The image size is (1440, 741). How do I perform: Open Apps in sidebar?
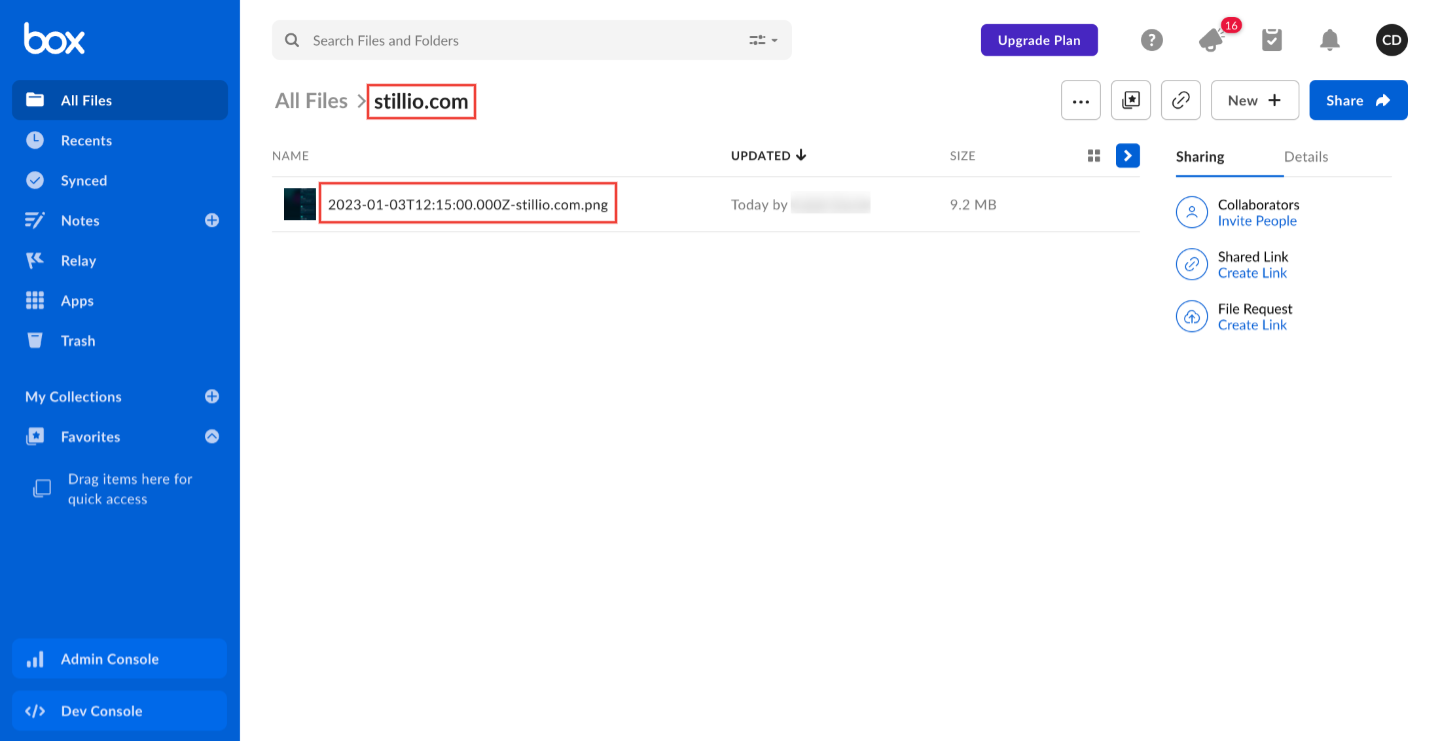point(120,300)
